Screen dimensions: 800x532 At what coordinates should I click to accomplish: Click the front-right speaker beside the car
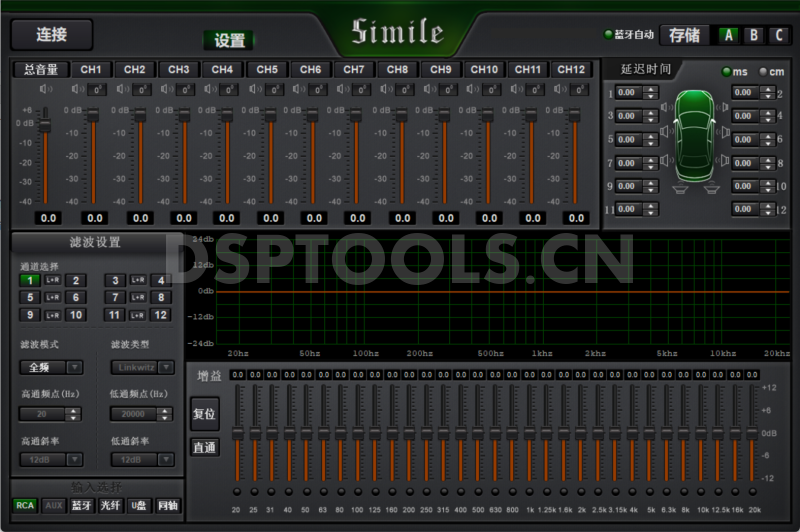pos(722,107)
